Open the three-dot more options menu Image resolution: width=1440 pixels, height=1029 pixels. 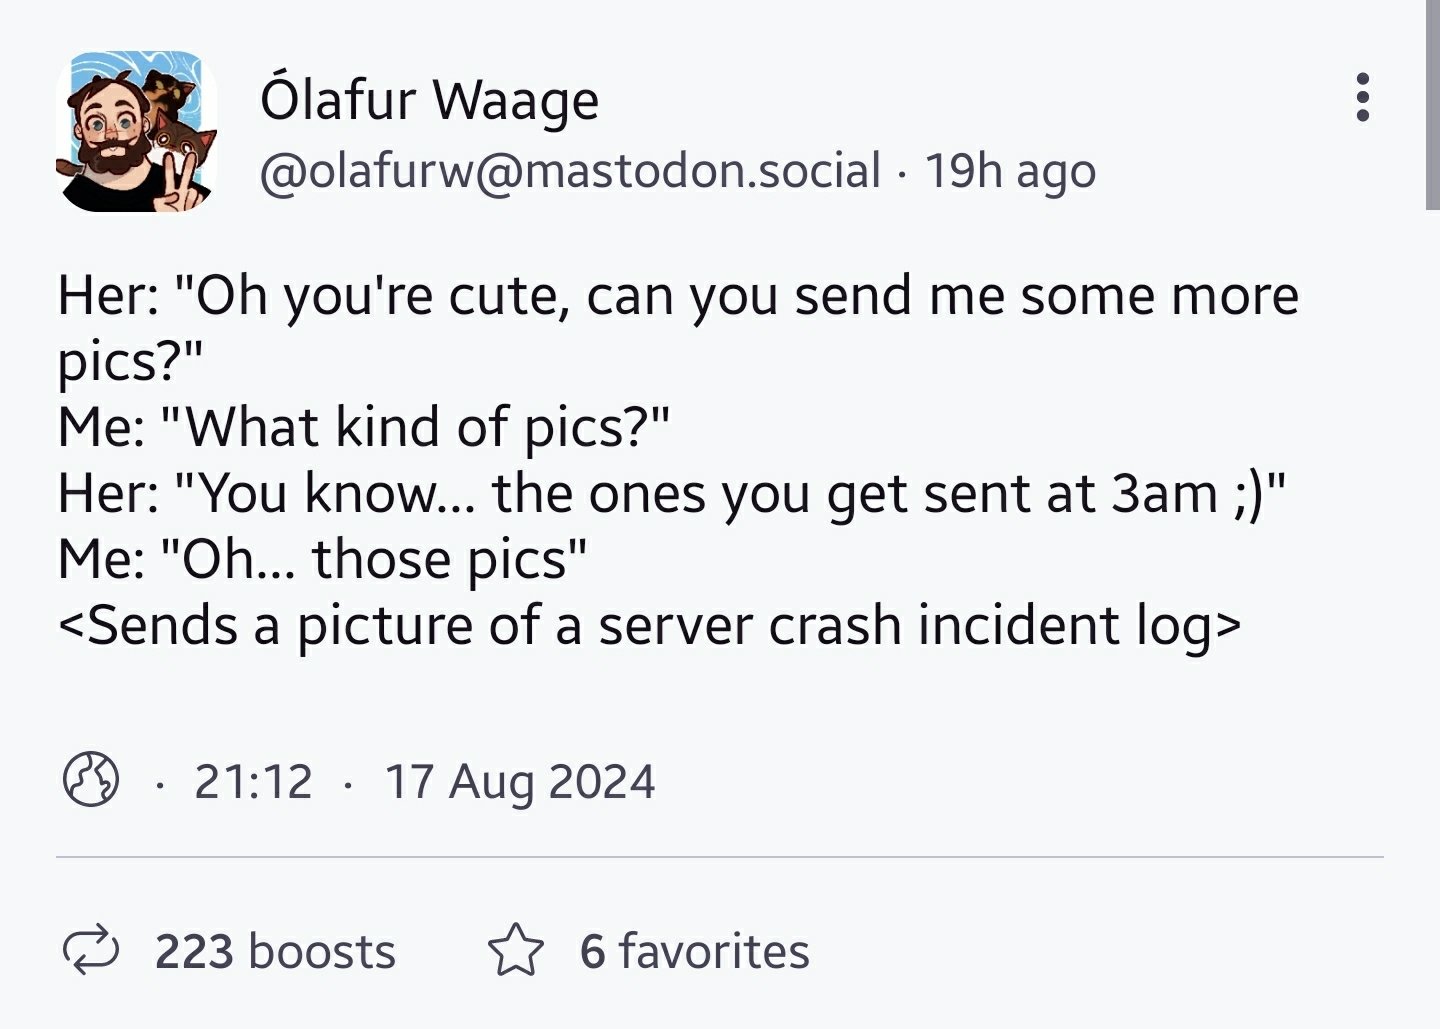point(1361,98)
